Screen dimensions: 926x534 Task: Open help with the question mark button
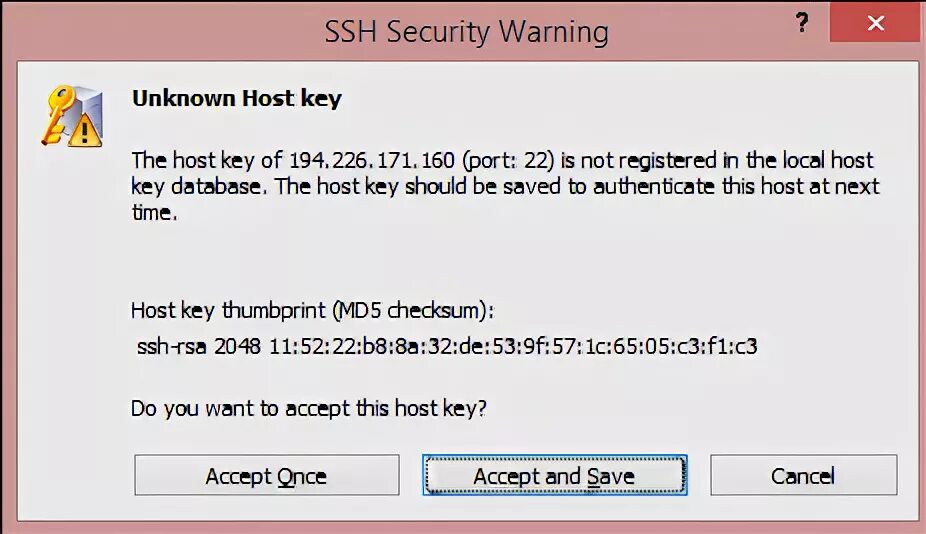801,24
